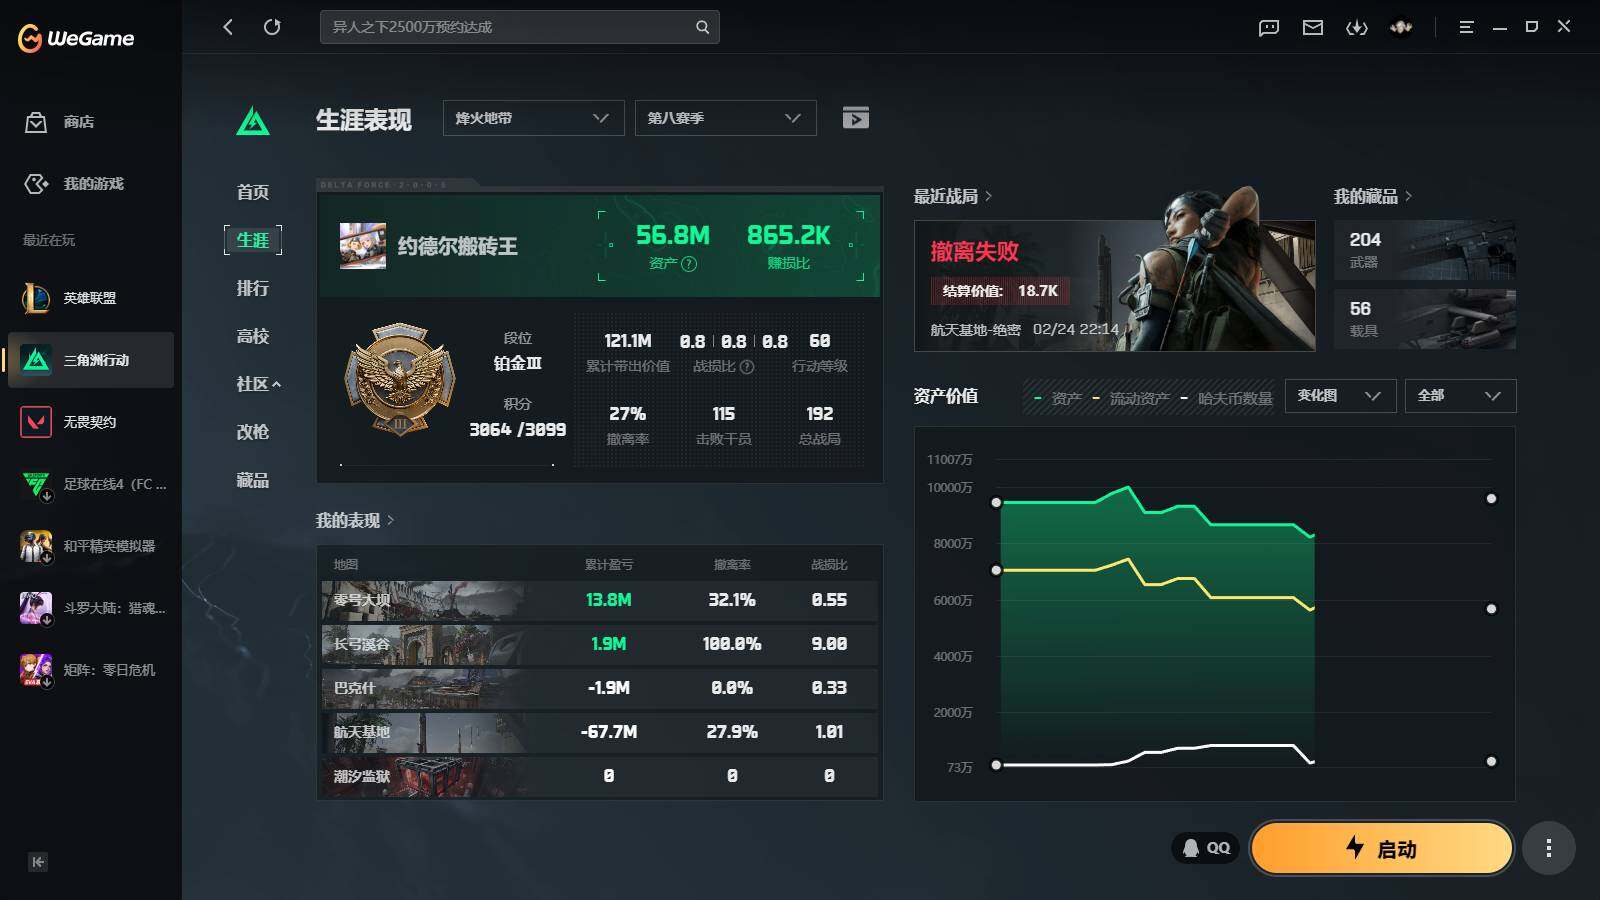Screen dimensions: 1600x900
Task: Select 足球在线4 in the game list
Action: coord(91,484)
